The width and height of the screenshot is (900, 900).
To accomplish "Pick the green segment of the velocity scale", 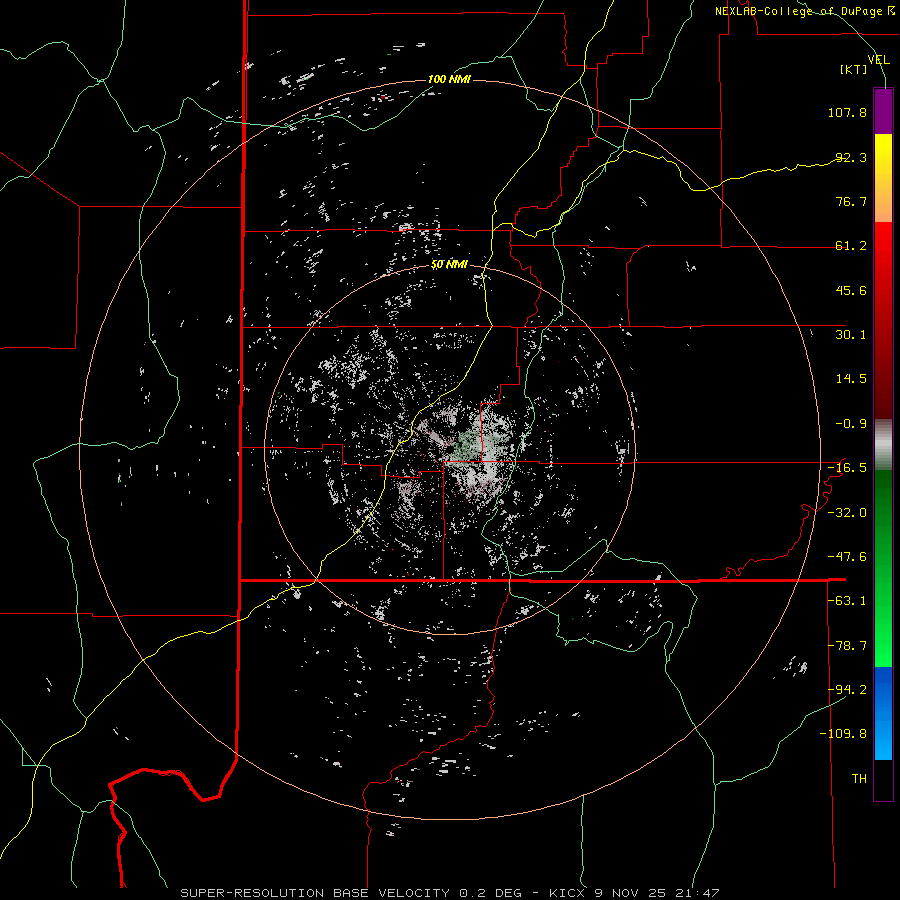I will pos(883,568).
